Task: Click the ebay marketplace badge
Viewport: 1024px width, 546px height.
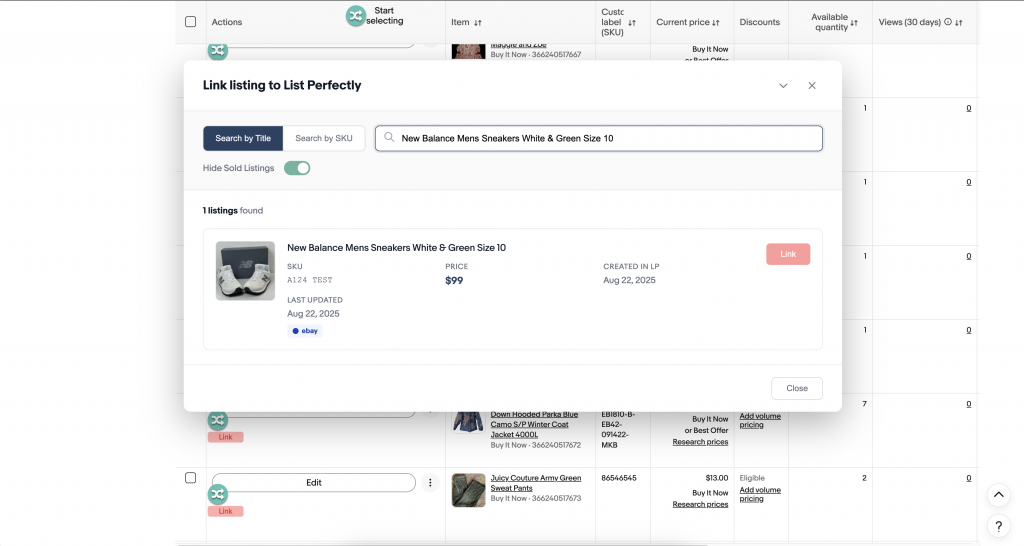Action: pos(305,331)
